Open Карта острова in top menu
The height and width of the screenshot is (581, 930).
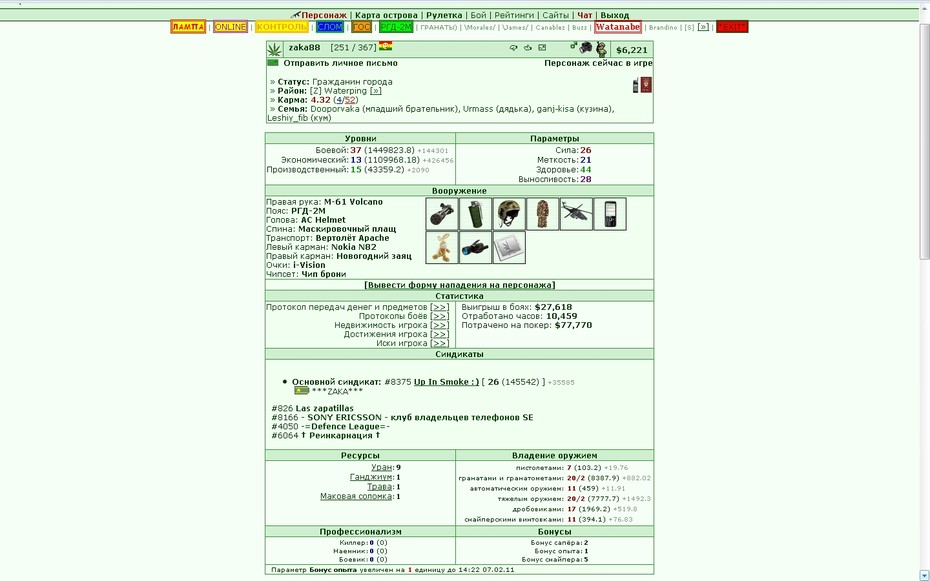[386, 15]
